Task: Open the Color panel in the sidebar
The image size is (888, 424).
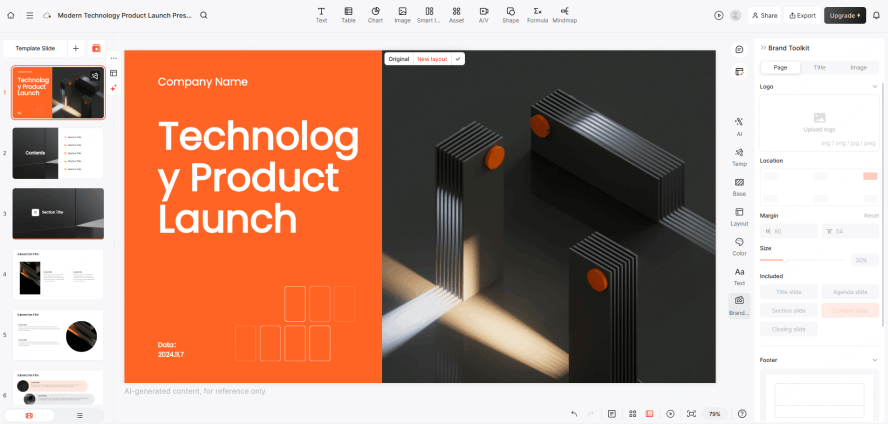Action: click(739, 246)
